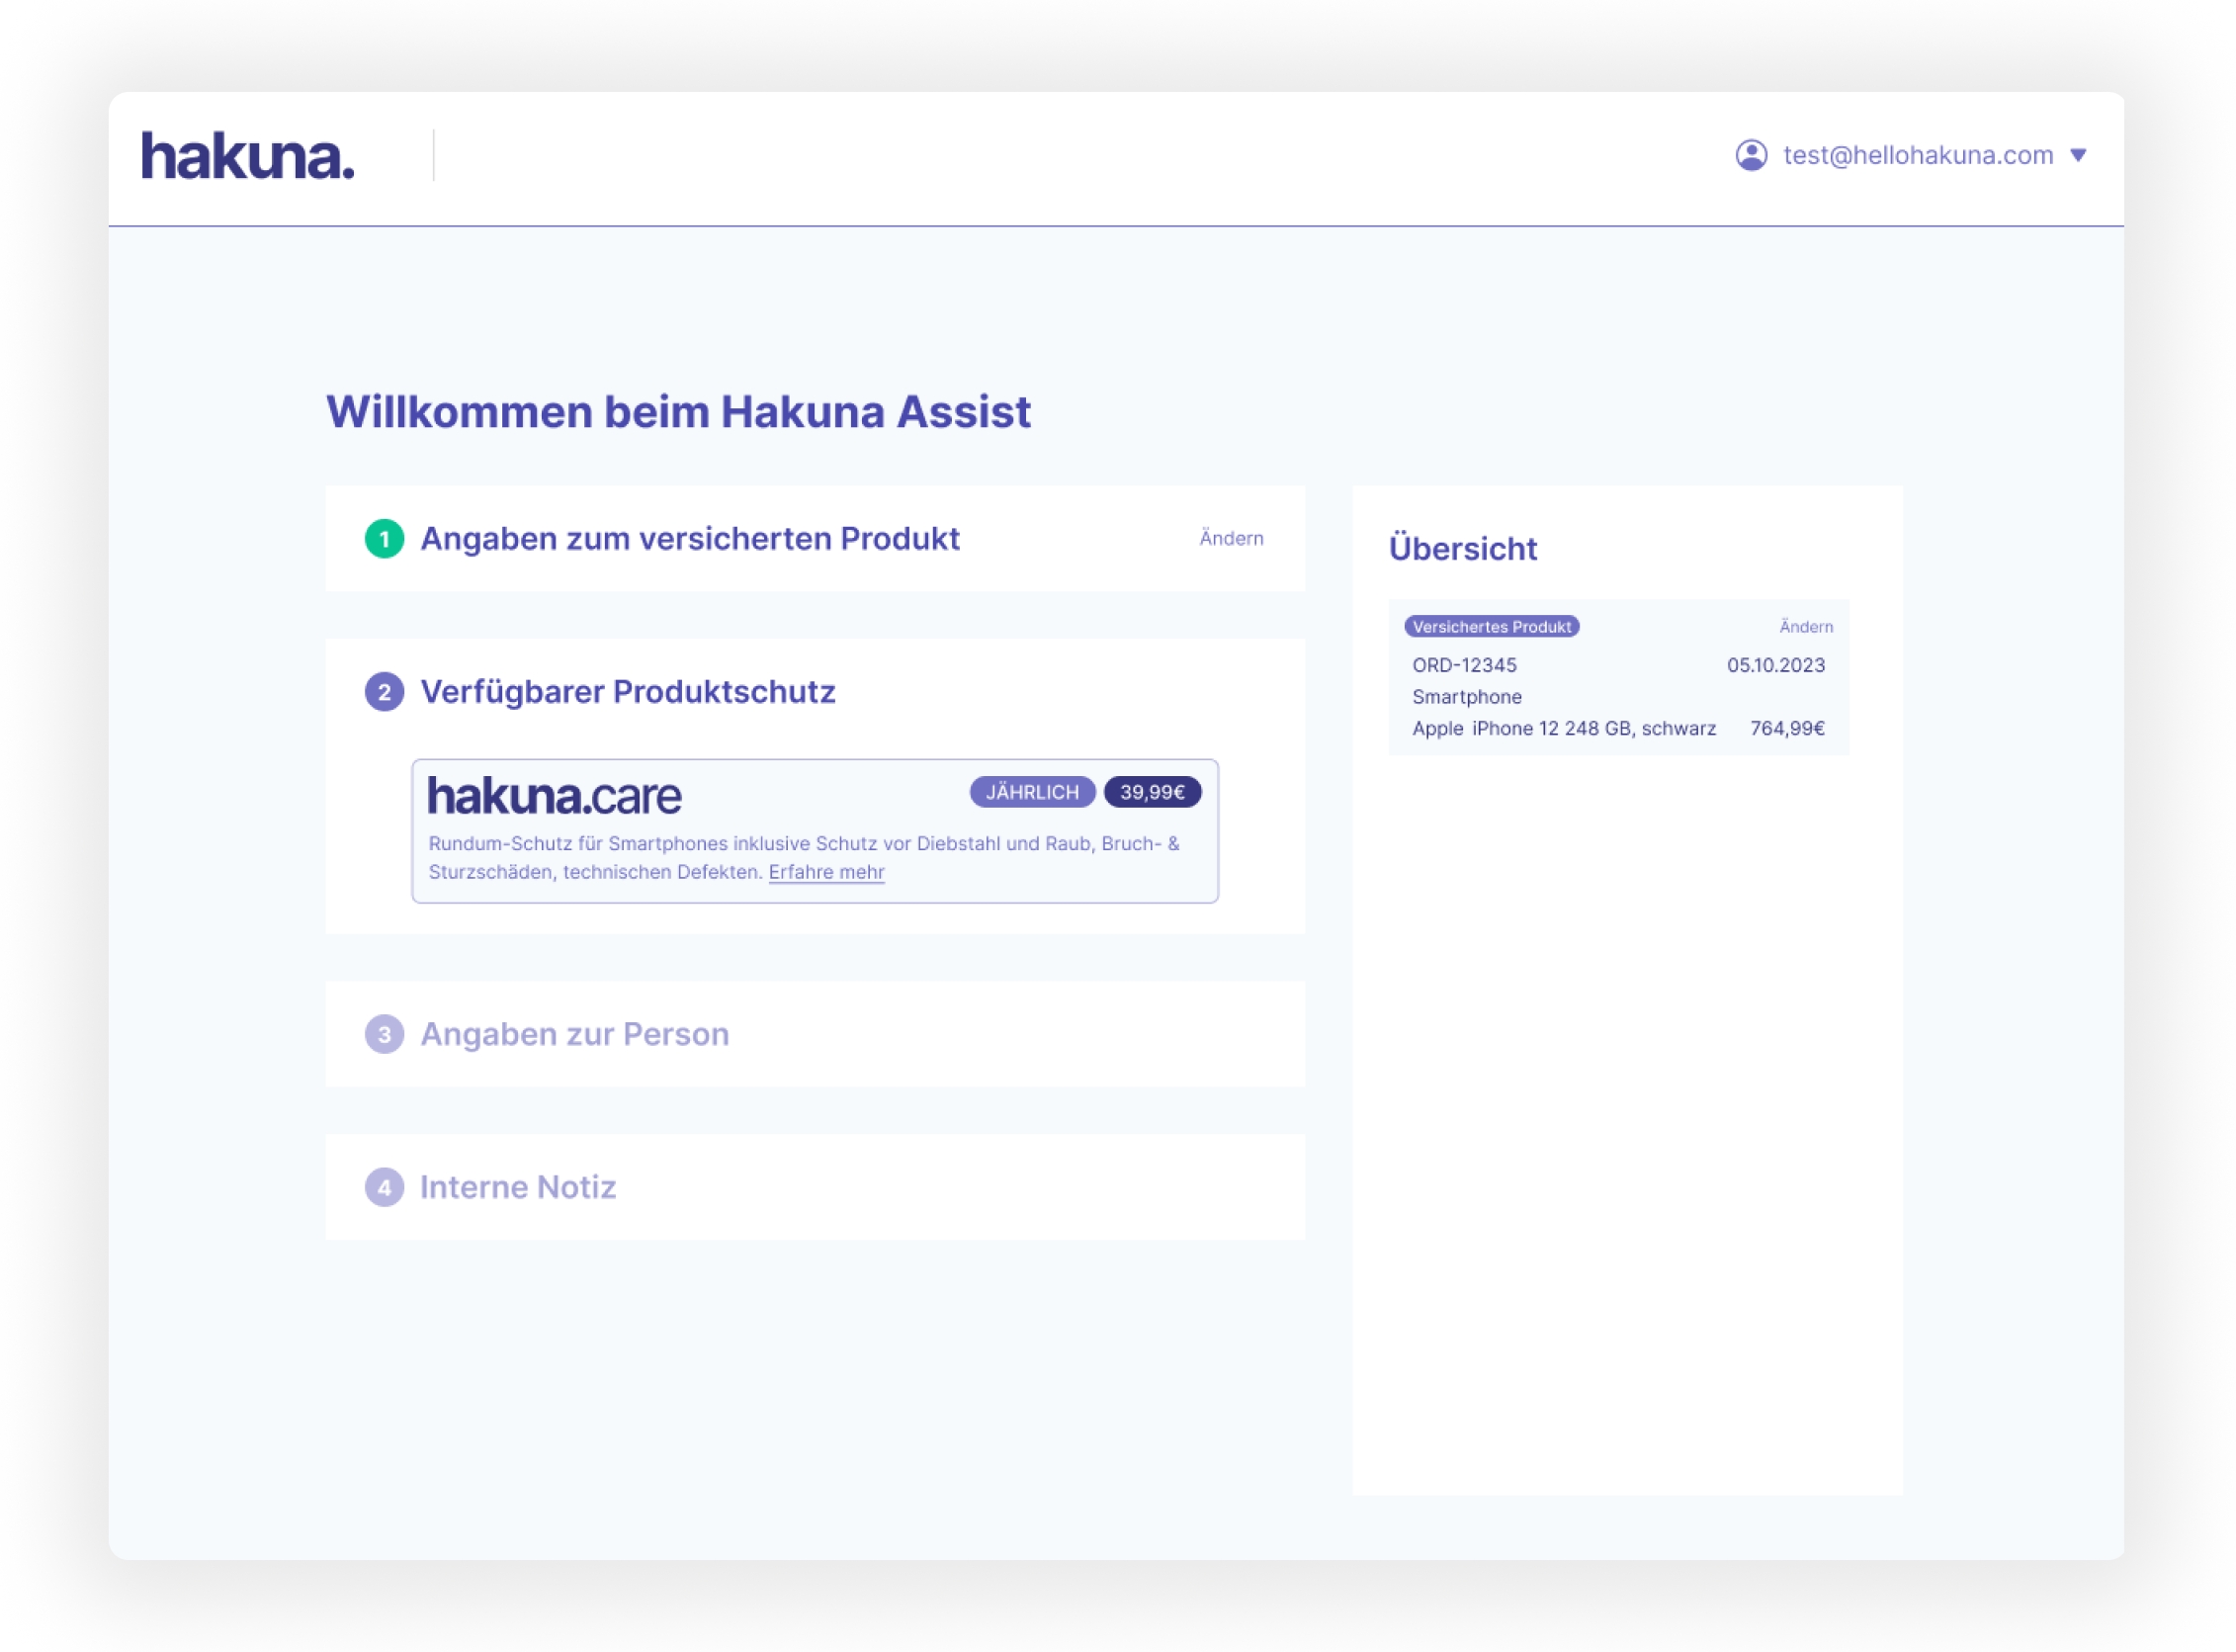Image resolution: width=2236 pixels, height=1652 pixels.
Task: Click the Versichertes Produkt tag
Action: tap(1491, 627)
